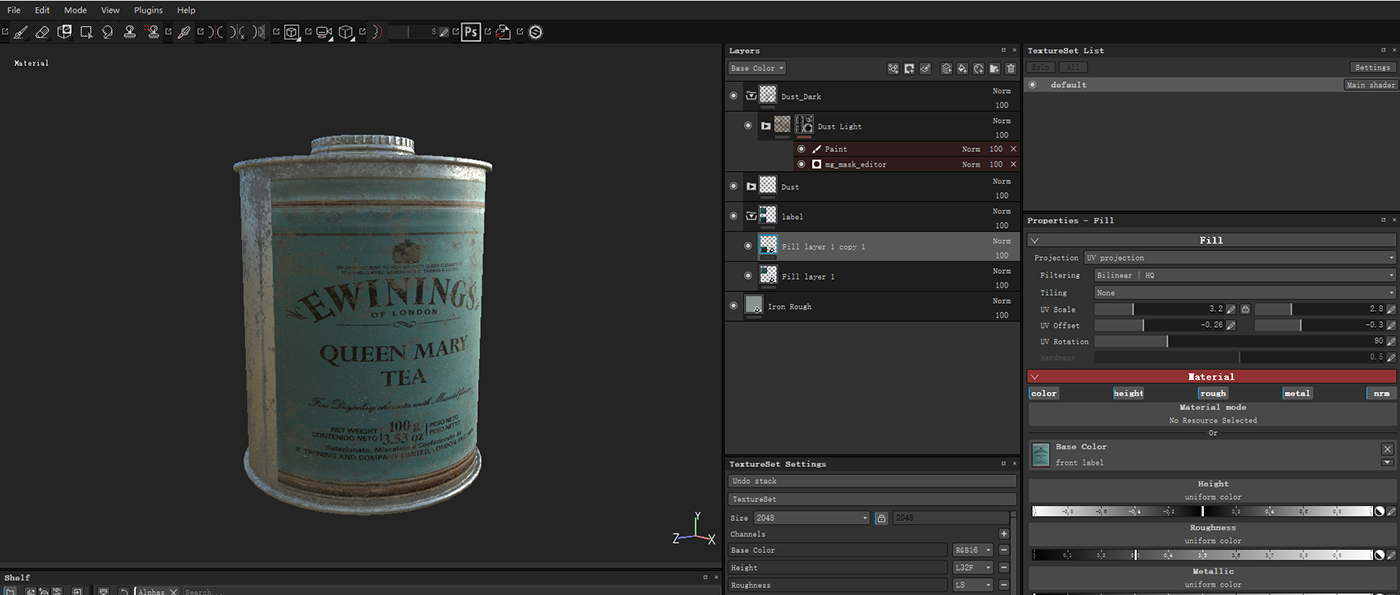This screenshot has width=1400, height=595.
Task: Collapse the Fill properties section
Action: (x=1035, y=240)
